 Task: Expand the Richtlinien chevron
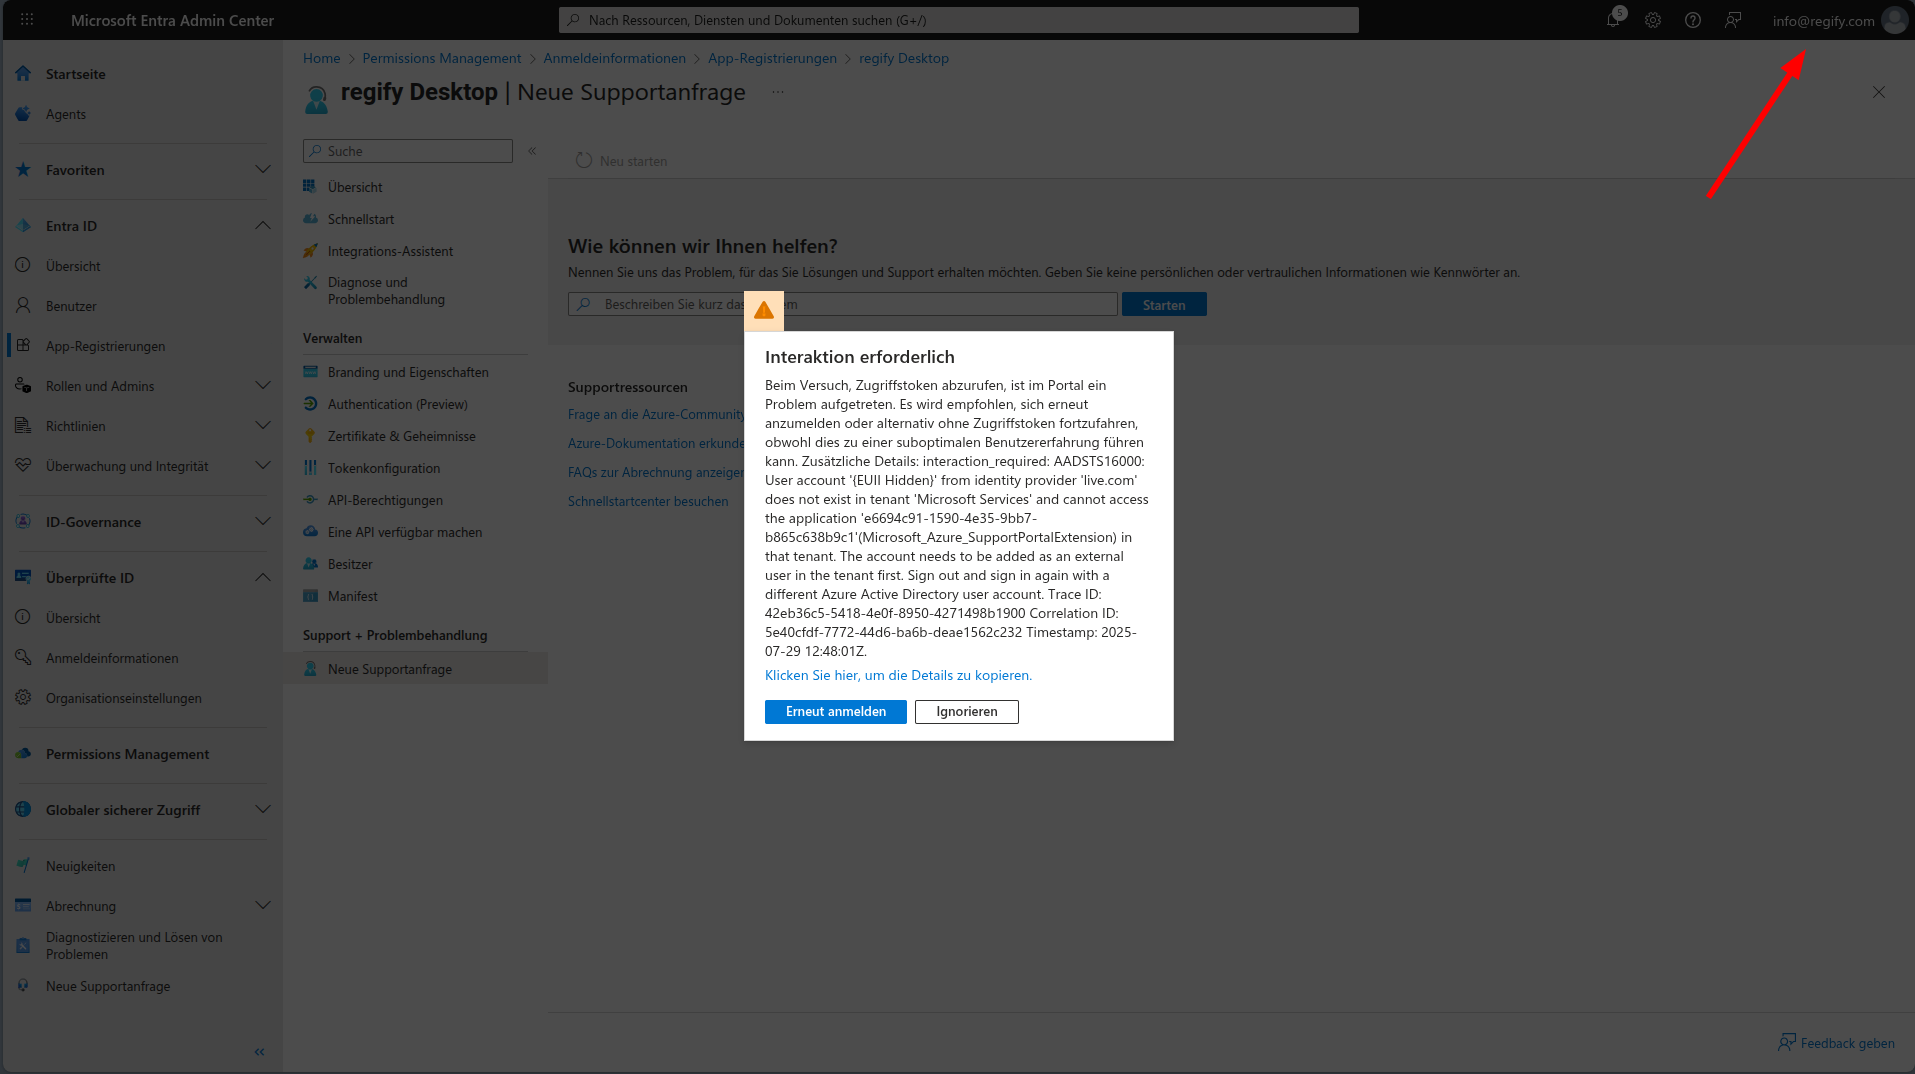coord(262,426)
